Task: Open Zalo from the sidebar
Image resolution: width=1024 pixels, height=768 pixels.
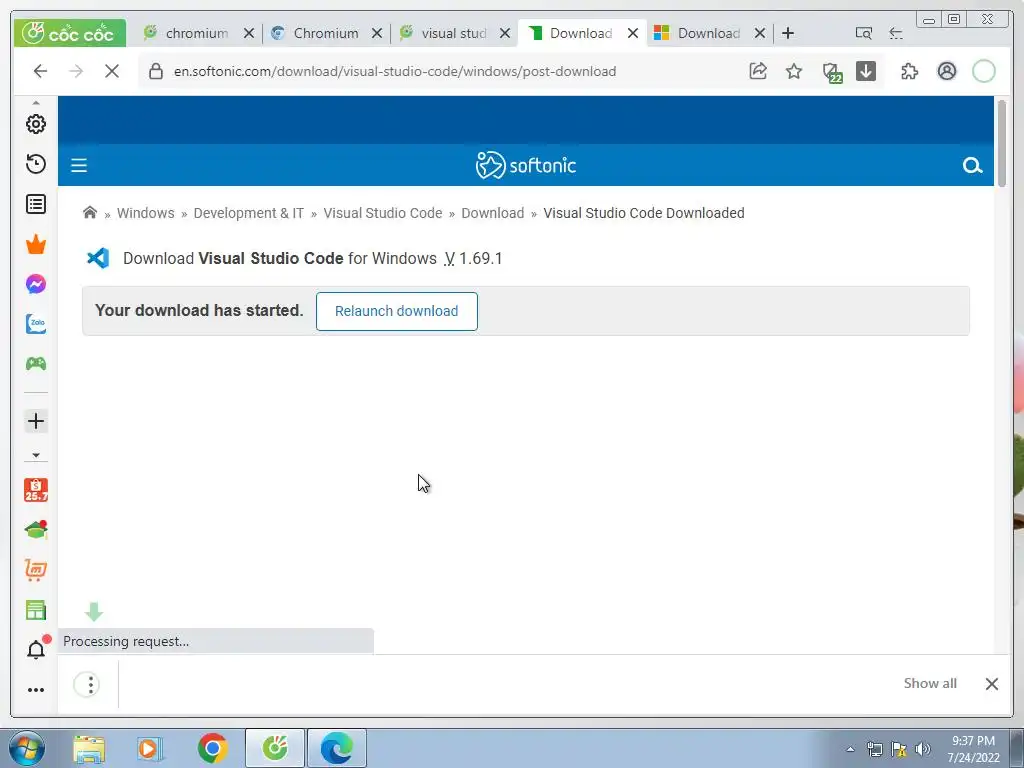Action: point(36,324)
